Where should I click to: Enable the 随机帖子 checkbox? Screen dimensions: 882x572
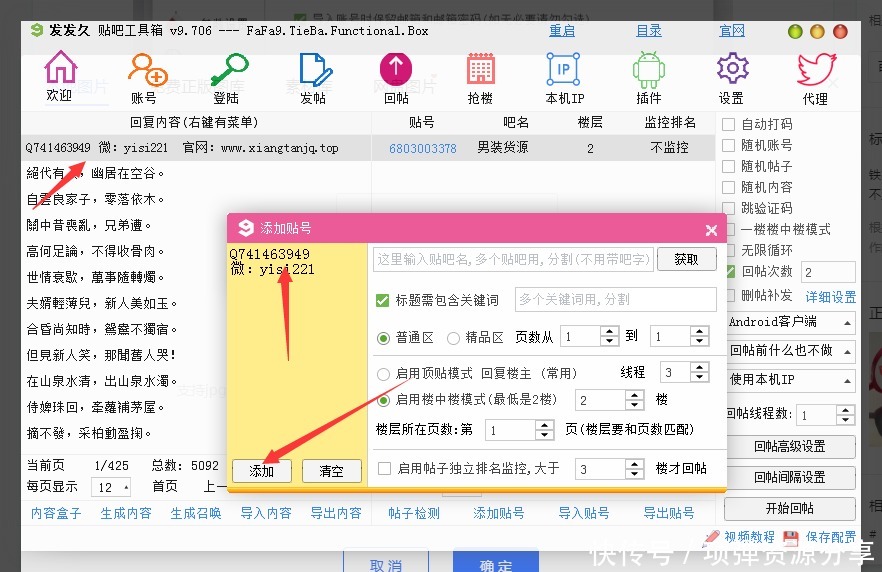pyautogui.click(x=728, y=166)
